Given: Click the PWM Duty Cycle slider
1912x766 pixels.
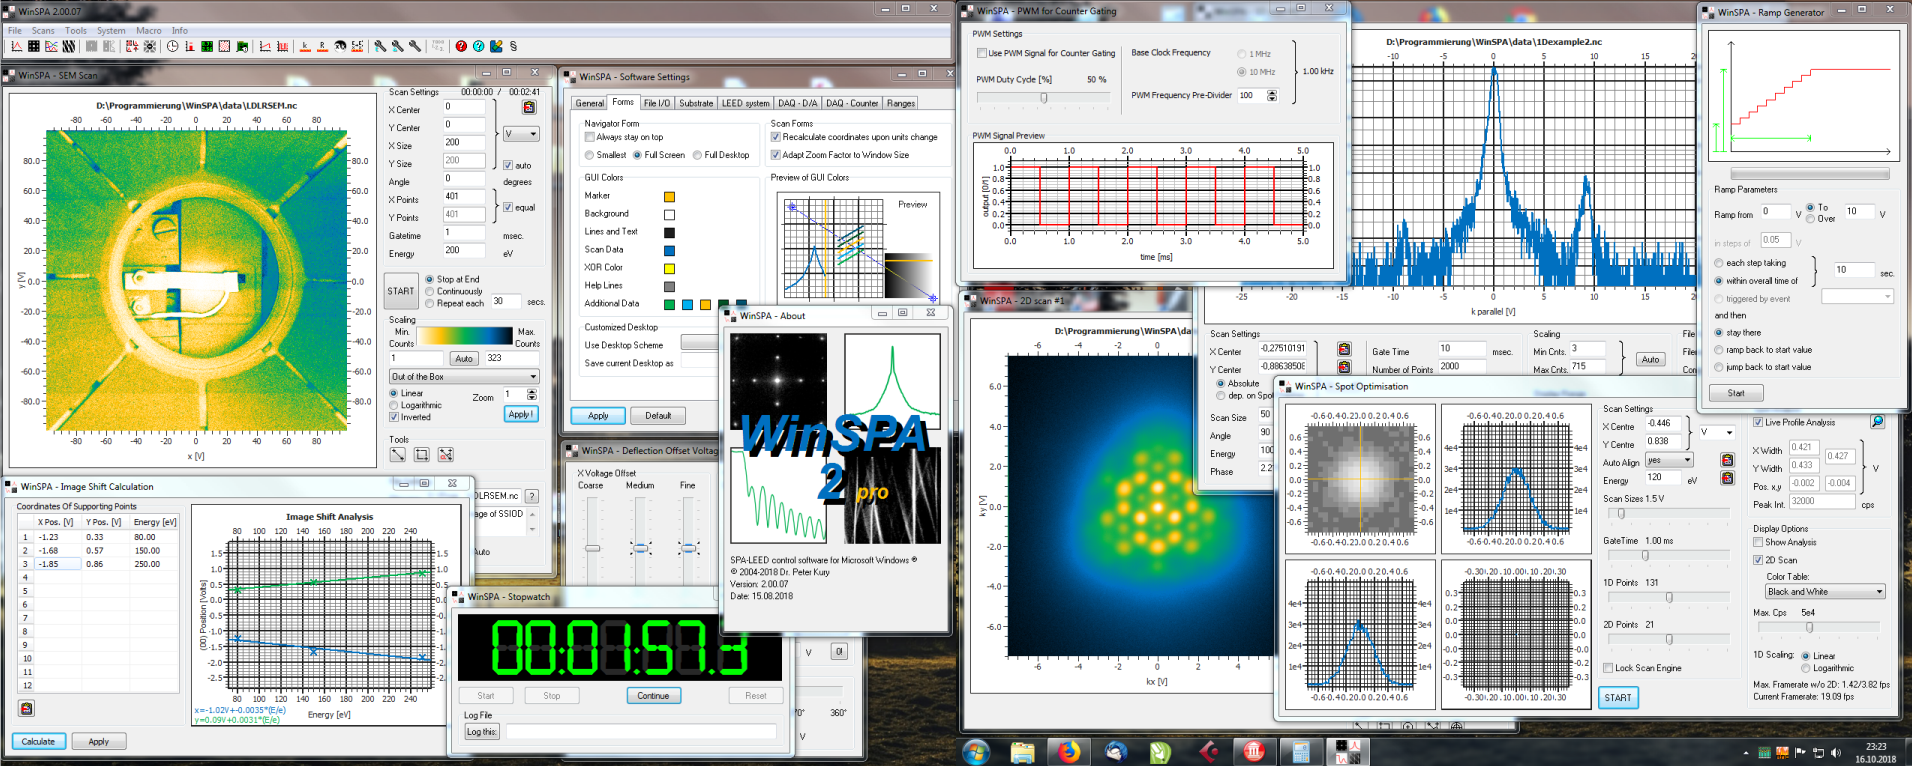Looking at the screenshot, I should tap(1043, 98).
